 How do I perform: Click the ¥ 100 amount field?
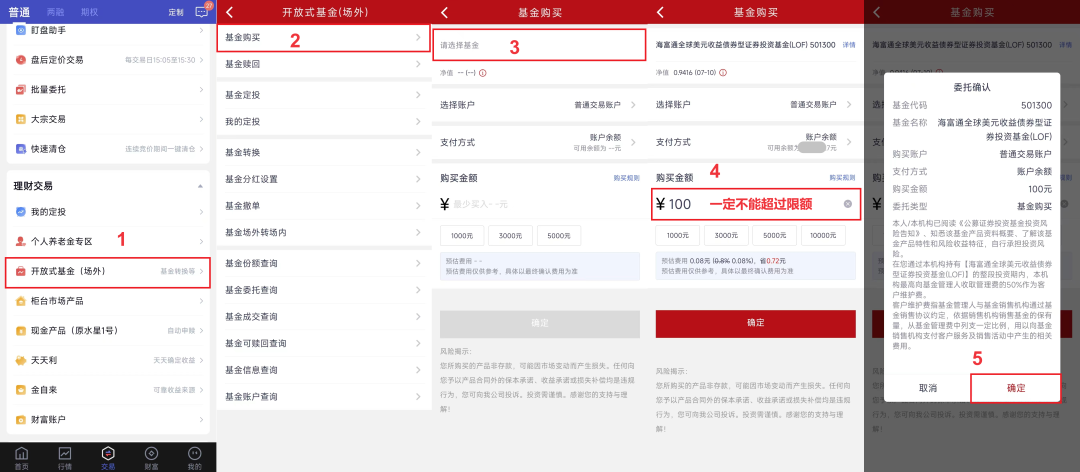[756, 204]
